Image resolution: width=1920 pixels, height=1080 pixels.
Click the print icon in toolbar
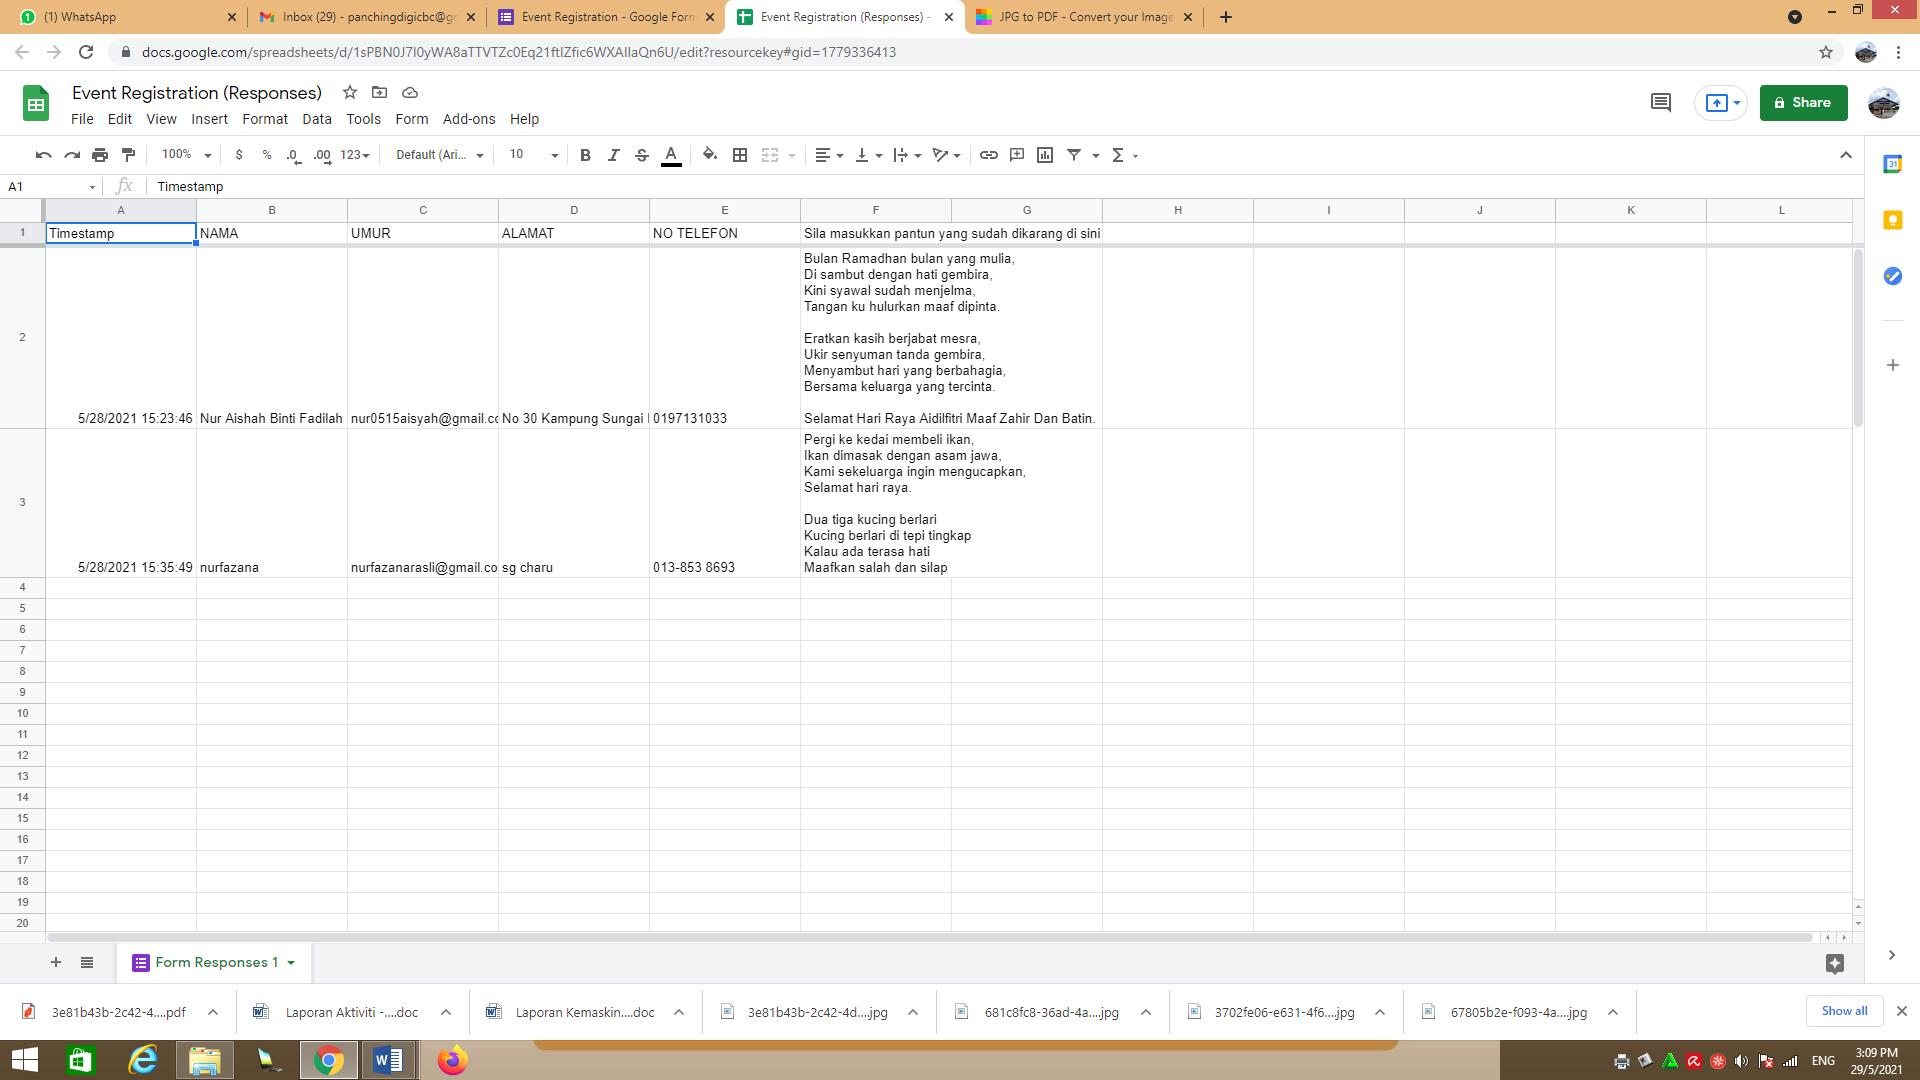(x=100, y=155)
